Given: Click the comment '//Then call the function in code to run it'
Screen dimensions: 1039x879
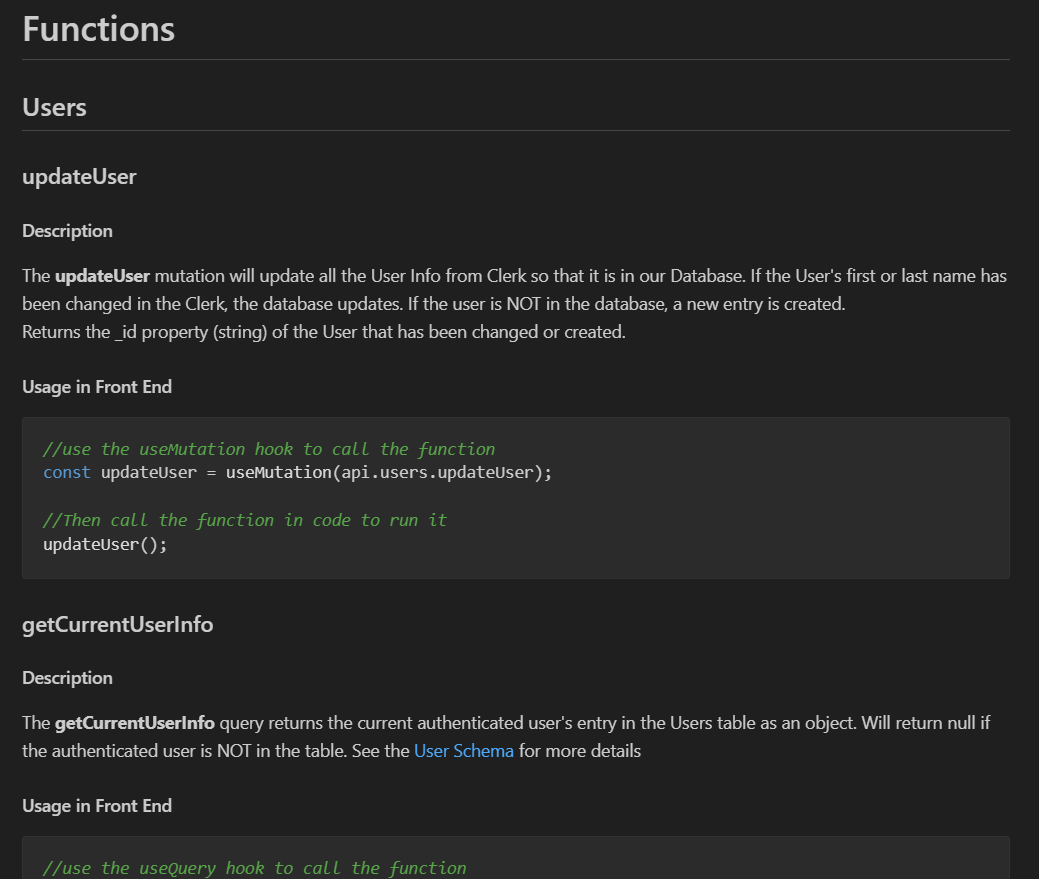Looking at the screenshot, I should tap(245, 521).
